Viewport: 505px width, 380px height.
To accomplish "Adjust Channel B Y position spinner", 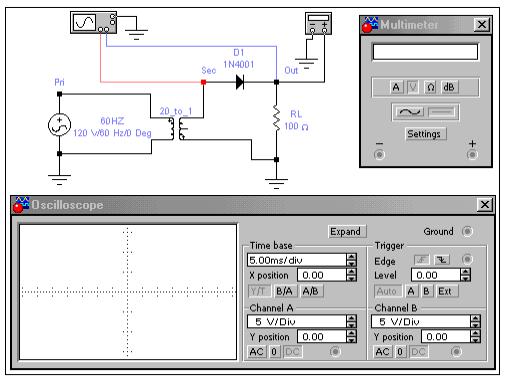I will [476, 337].
